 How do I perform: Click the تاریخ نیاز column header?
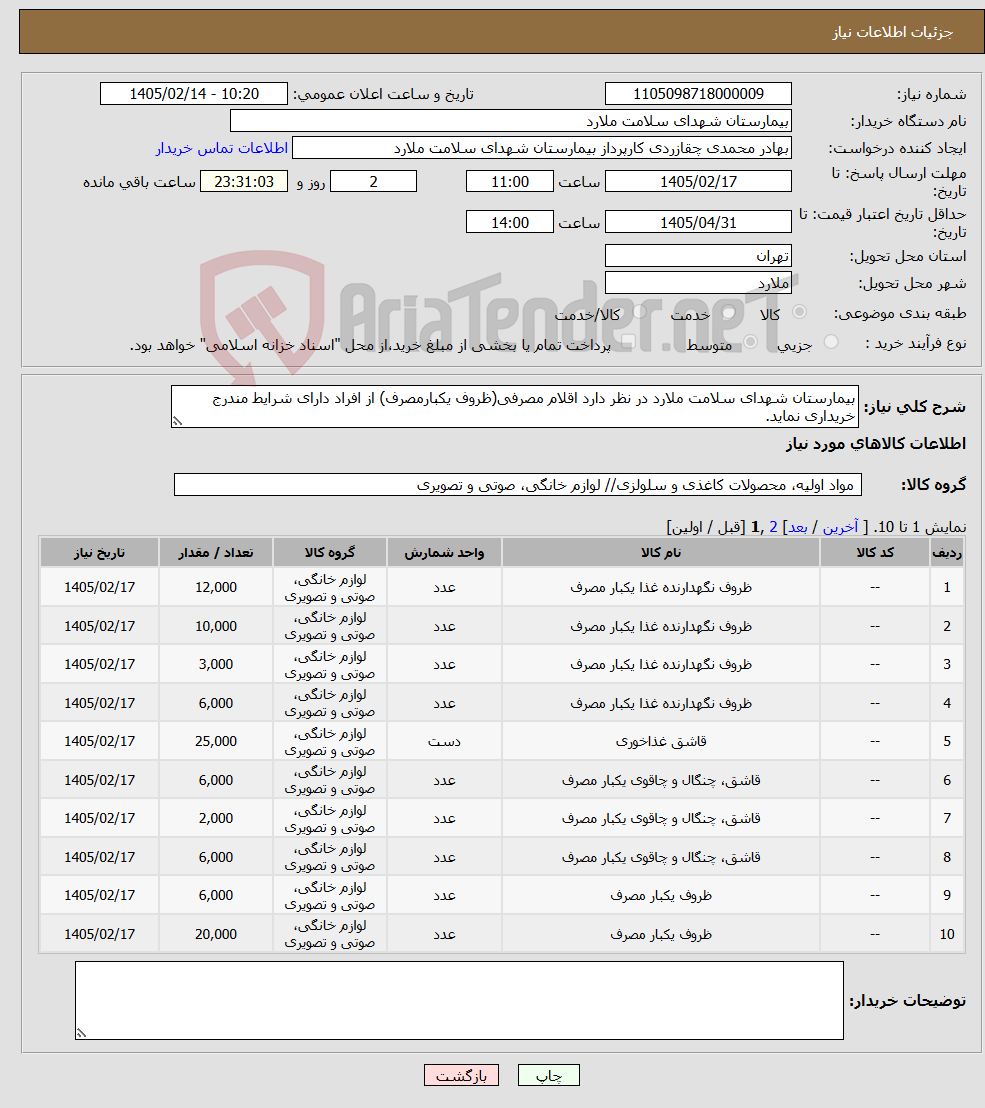[x=99, y=553]
